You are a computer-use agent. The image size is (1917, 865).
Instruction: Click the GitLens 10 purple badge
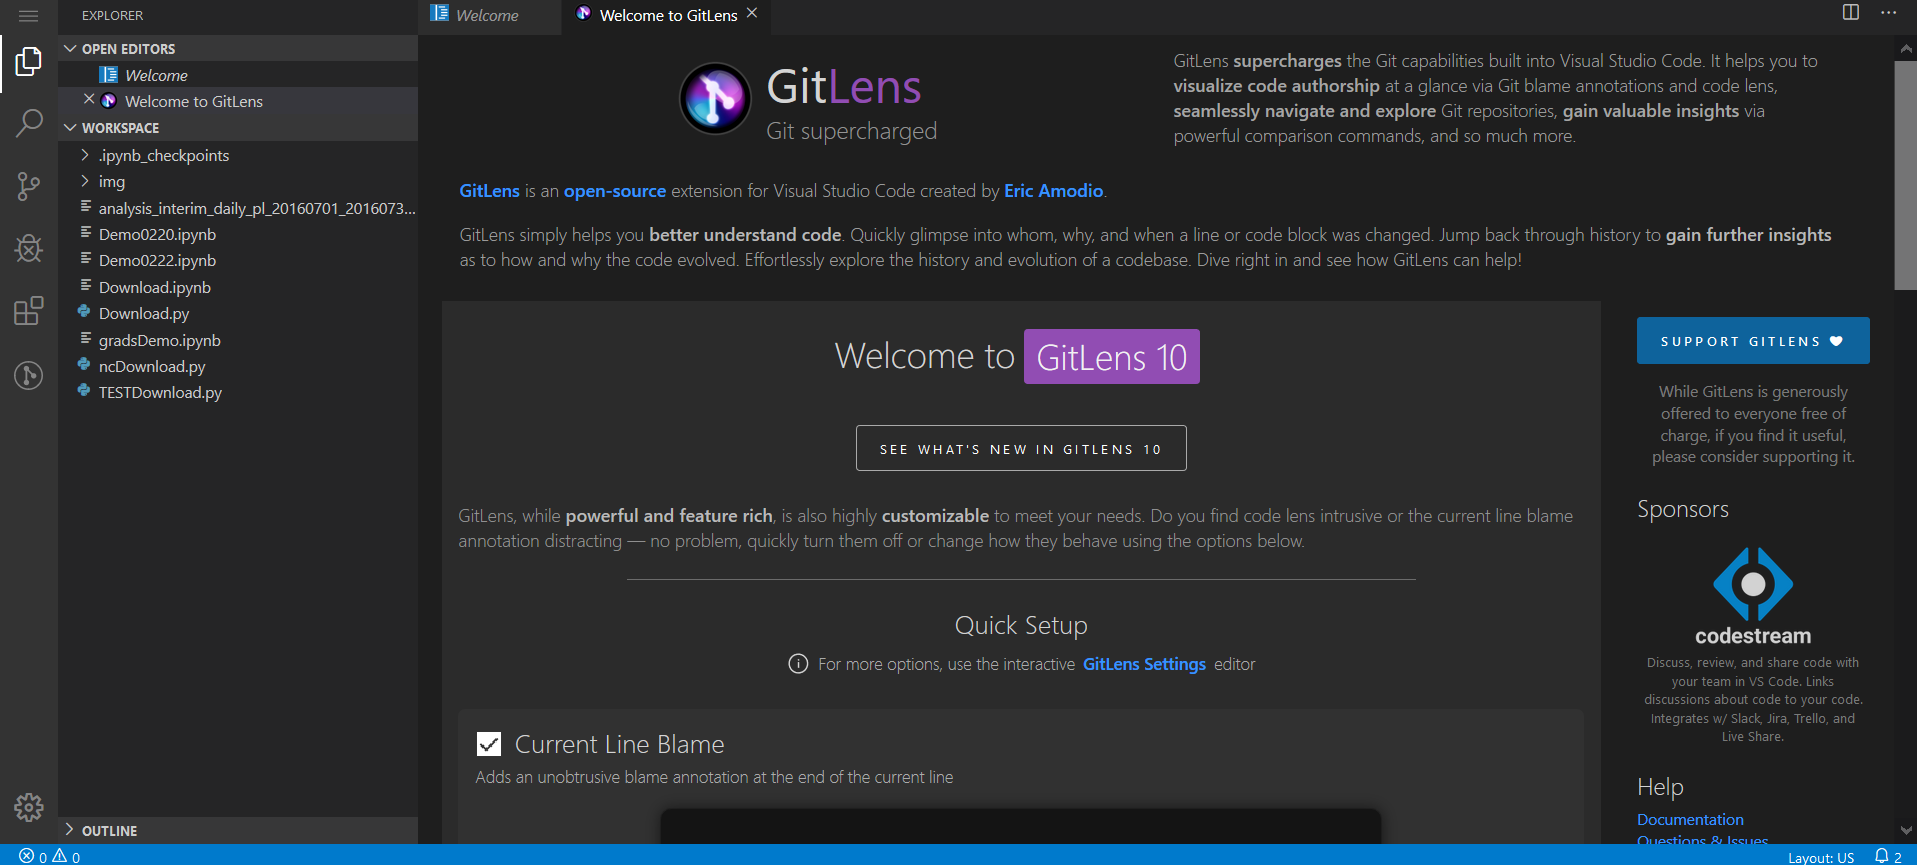1111,356
